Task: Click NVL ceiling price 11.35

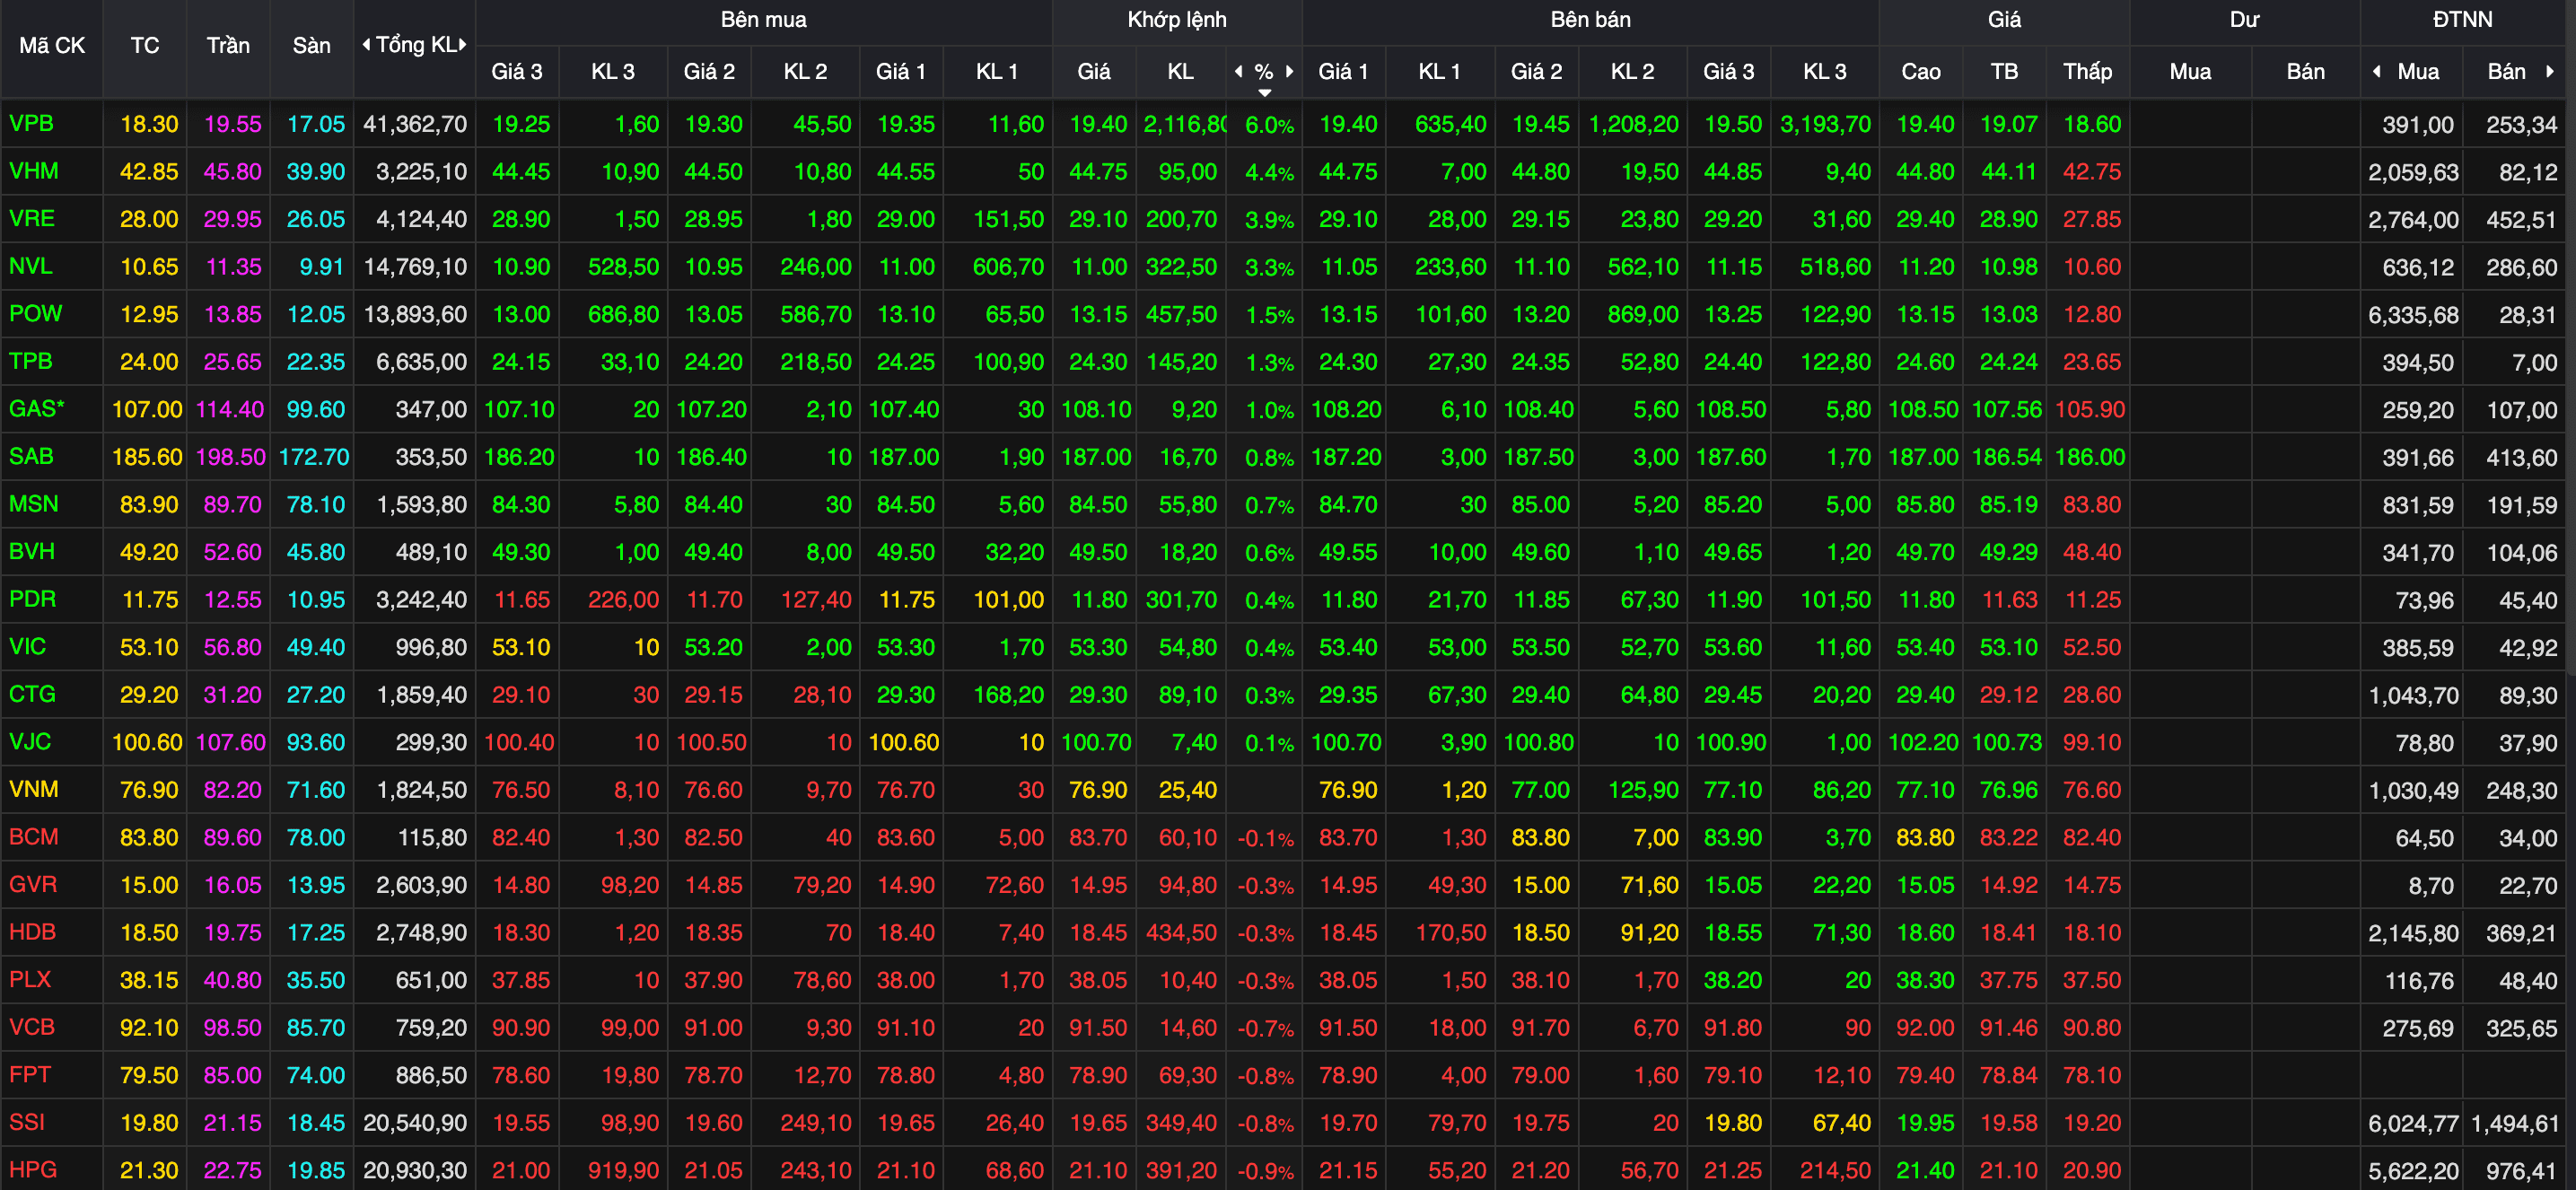Action: tap(233, 267)
